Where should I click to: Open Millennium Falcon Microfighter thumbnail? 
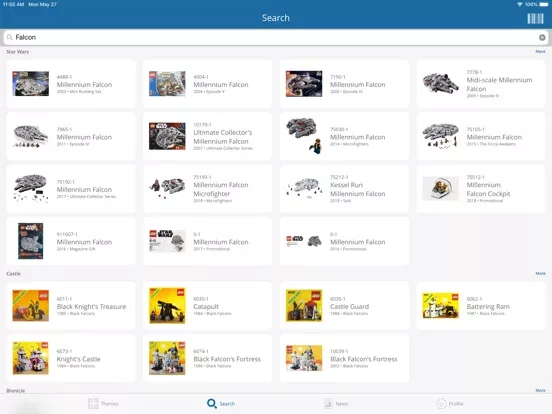pos(167,188)
